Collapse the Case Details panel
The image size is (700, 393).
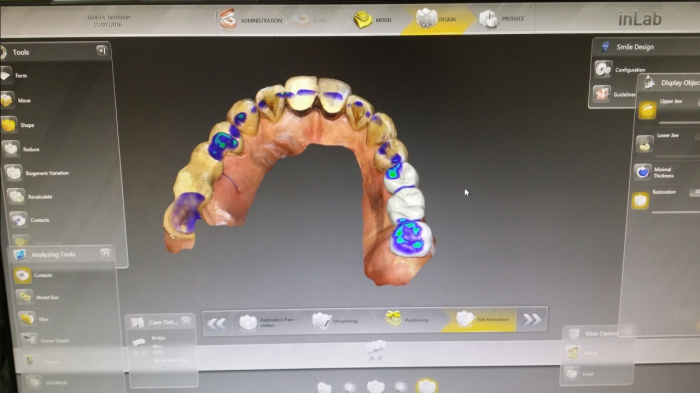(x=186, y=321)
